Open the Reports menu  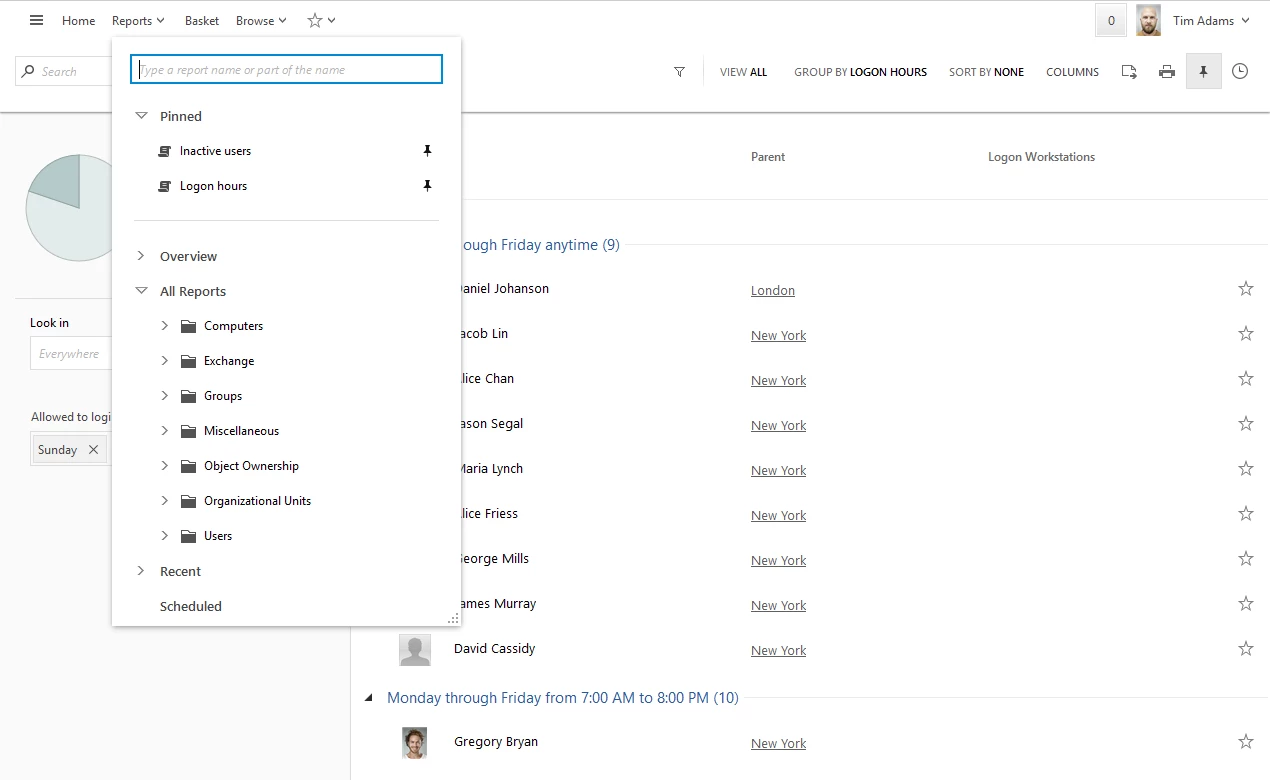tap(138, 20)
